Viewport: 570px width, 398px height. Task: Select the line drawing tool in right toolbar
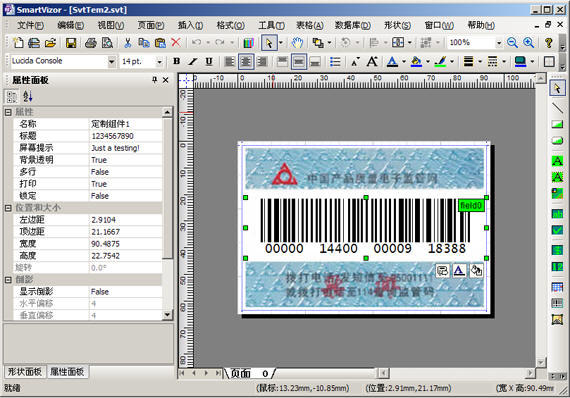pyautogui.click(x=557, y=108)
